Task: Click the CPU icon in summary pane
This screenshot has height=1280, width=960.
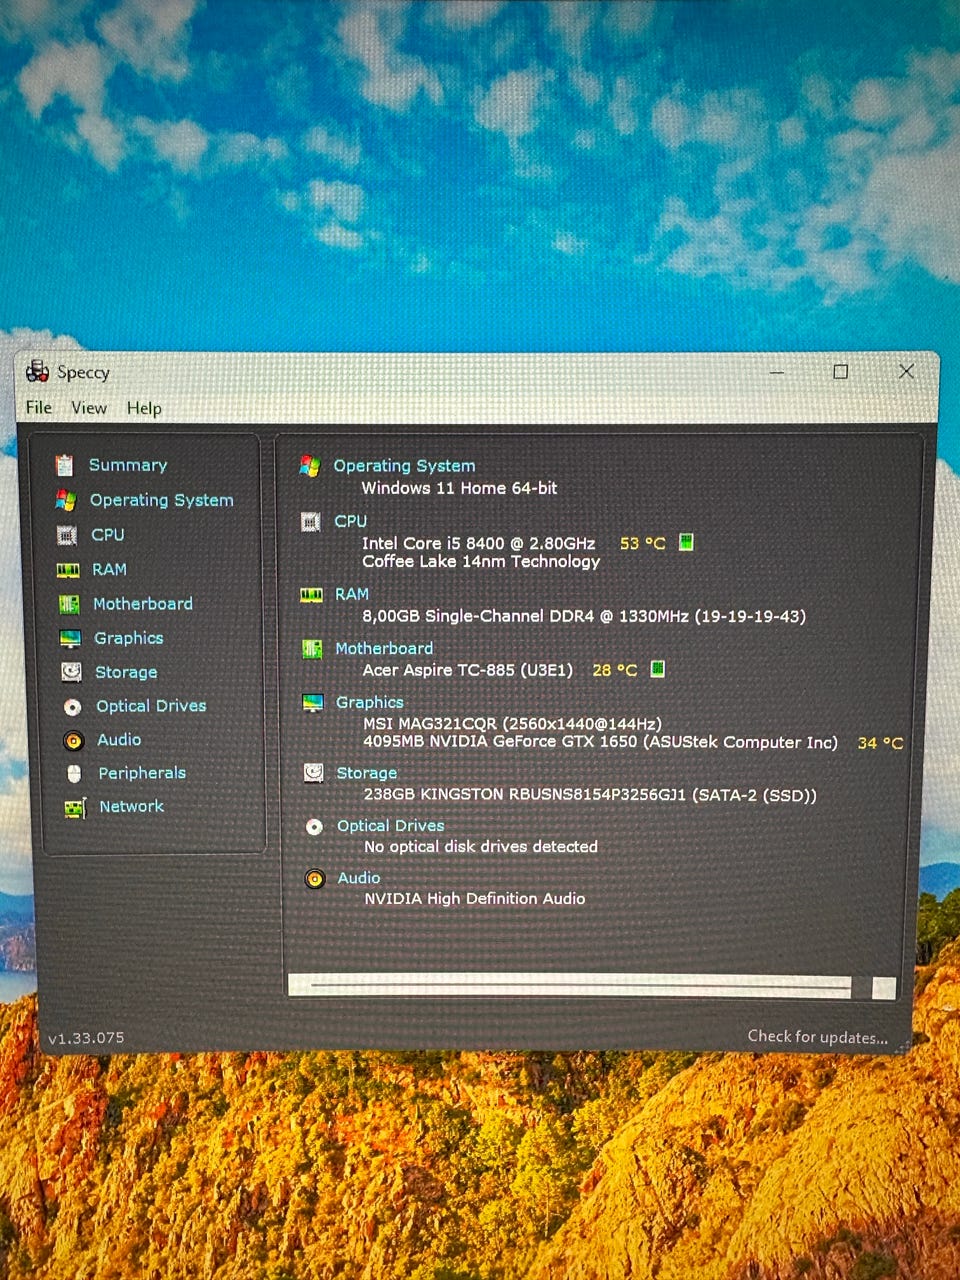Action: [x=311, y=521]
